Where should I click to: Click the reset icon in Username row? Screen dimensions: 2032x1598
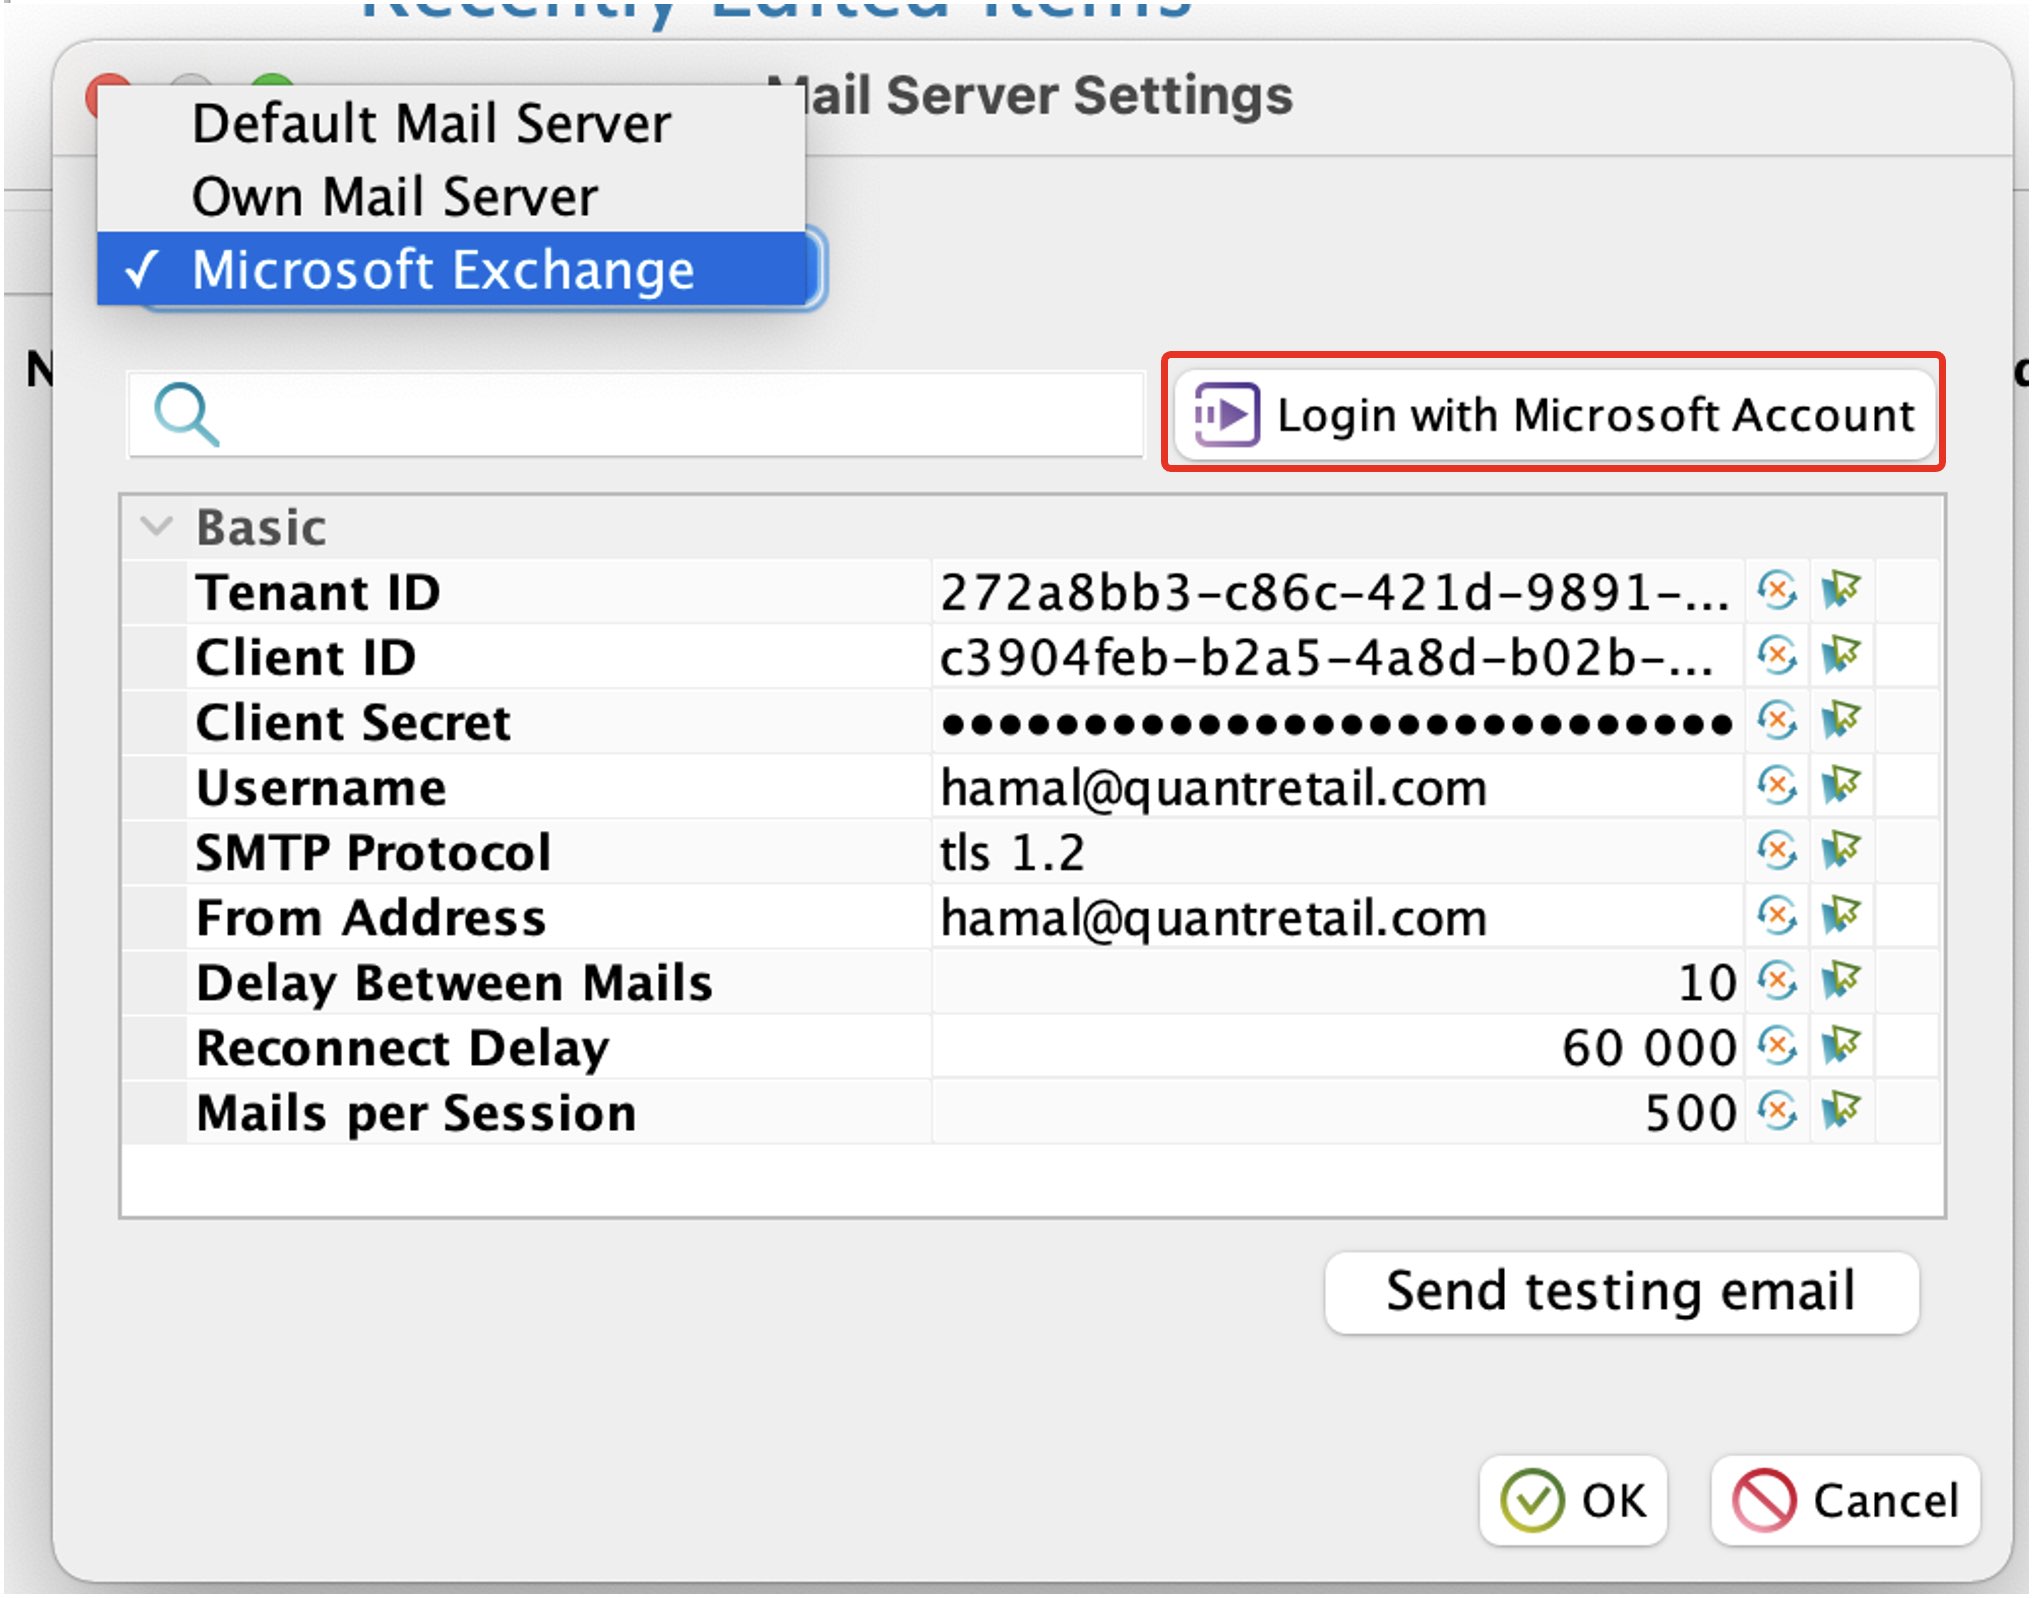point(1777,786)
